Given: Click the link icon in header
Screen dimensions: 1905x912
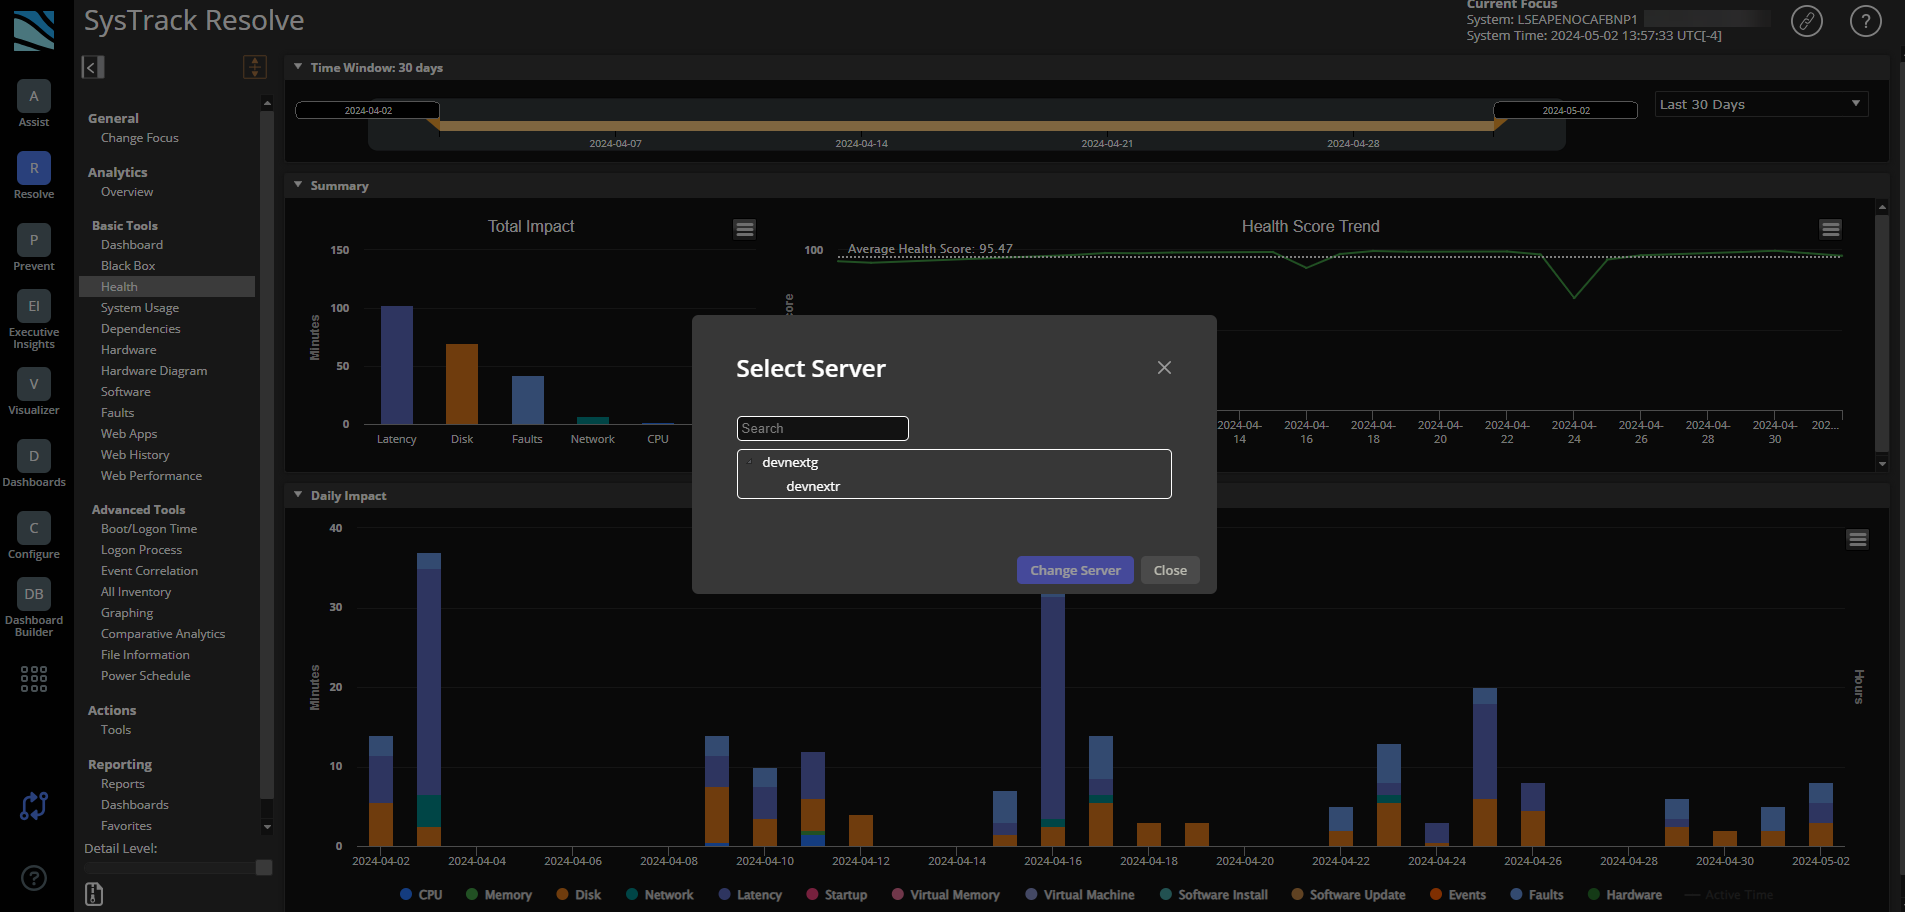Looking at the screenshot, I should 1806,21.
